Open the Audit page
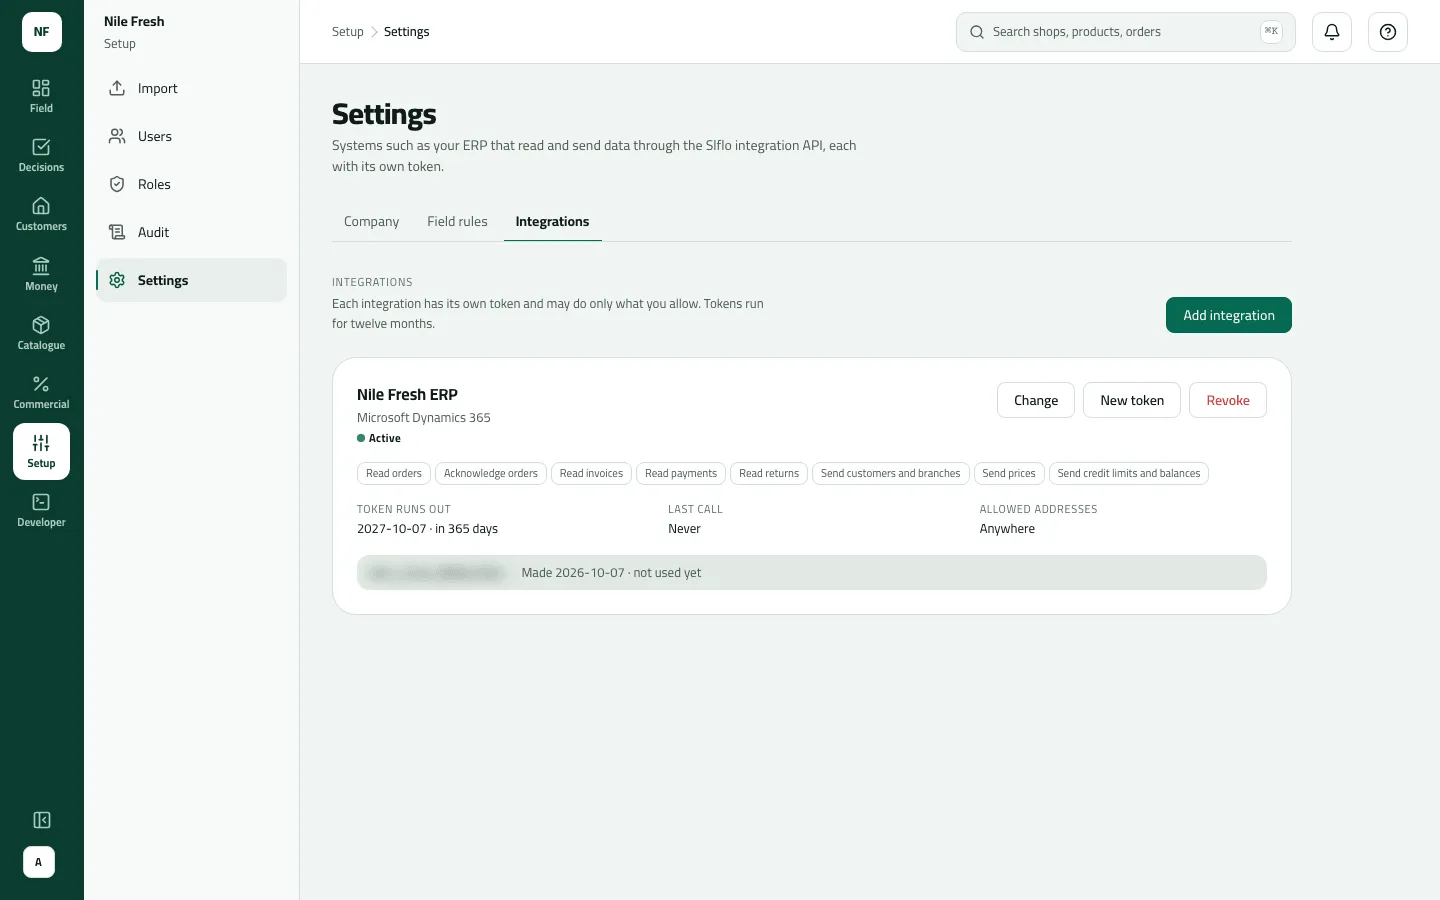1440x900 pixels. [x=191, y=232]
